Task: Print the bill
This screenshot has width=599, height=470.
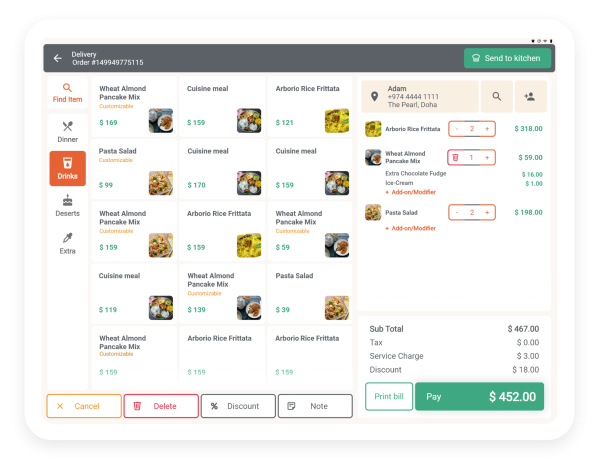Action: (389, 396)
